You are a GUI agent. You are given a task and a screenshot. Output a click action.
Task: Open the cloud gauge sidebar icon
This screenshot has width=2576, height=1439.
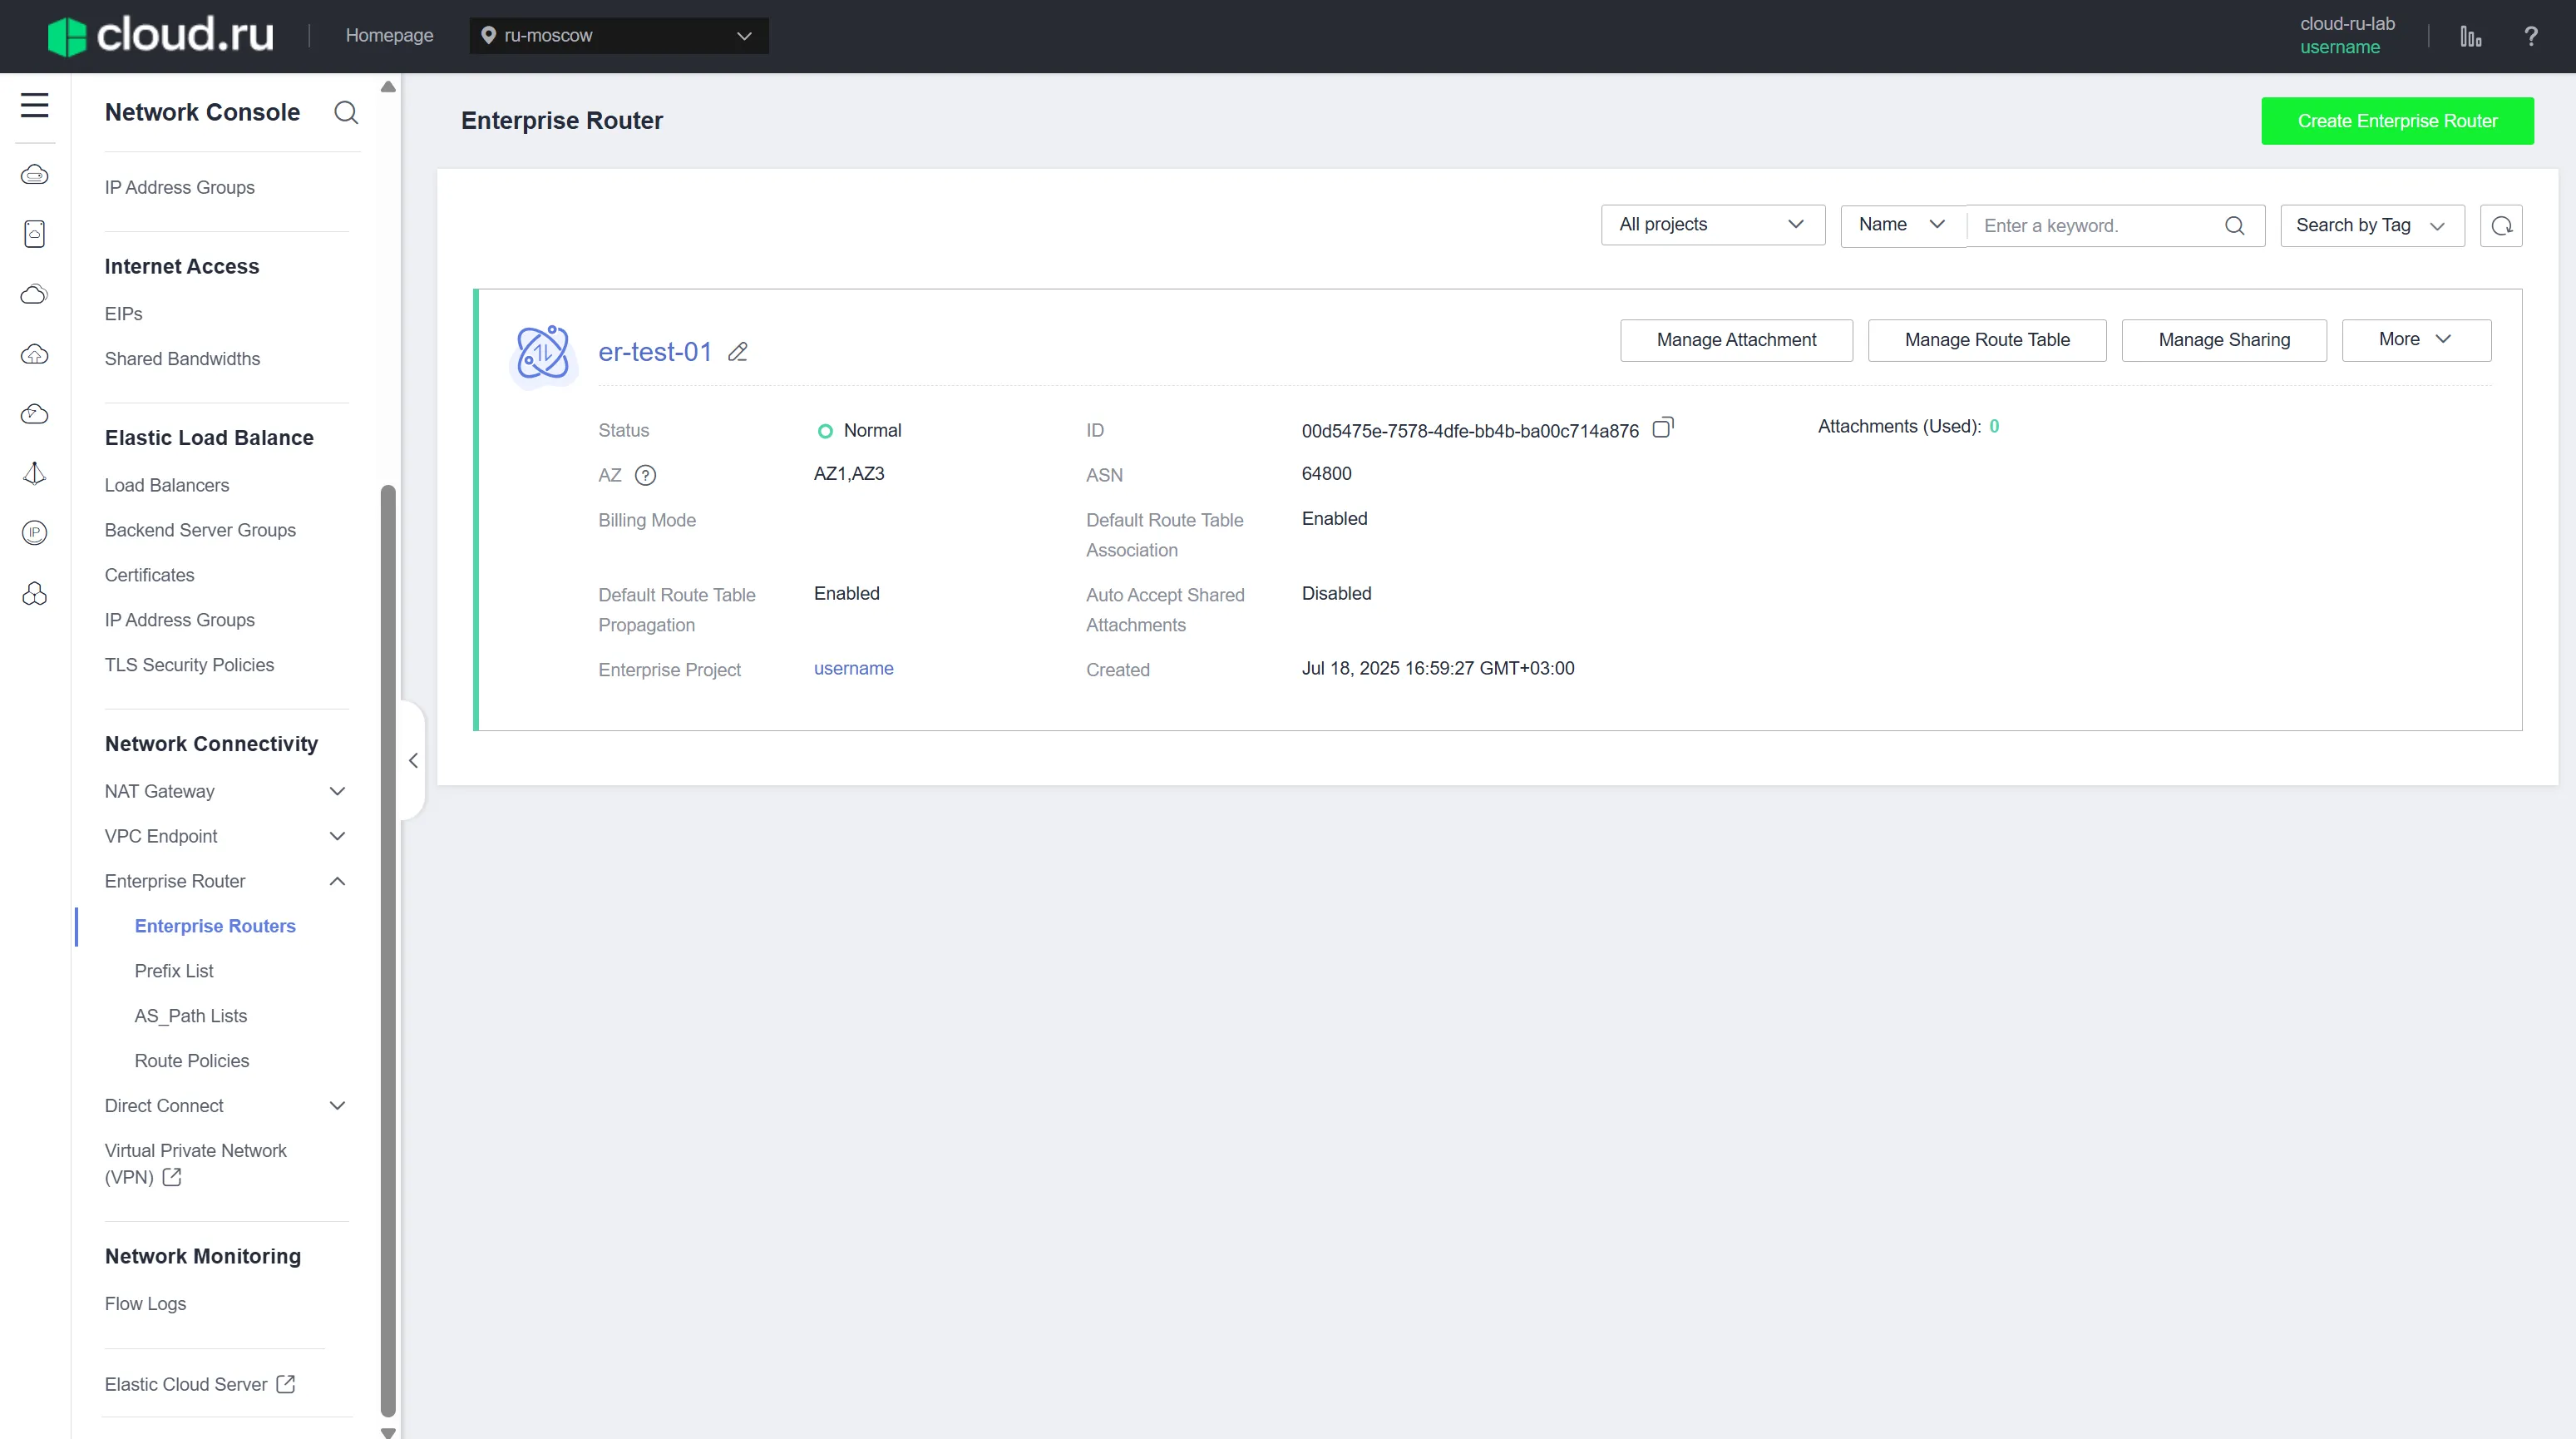point(34,414)
